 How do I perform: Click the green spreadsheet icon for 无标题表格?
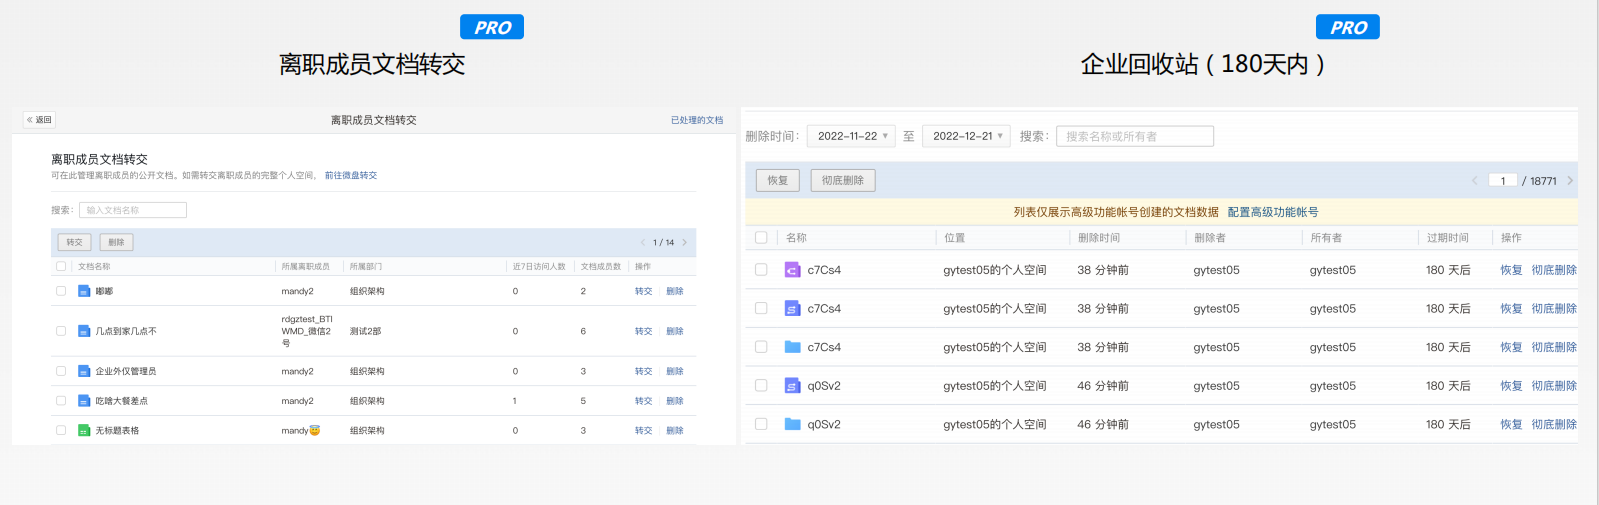coord(84,431)
